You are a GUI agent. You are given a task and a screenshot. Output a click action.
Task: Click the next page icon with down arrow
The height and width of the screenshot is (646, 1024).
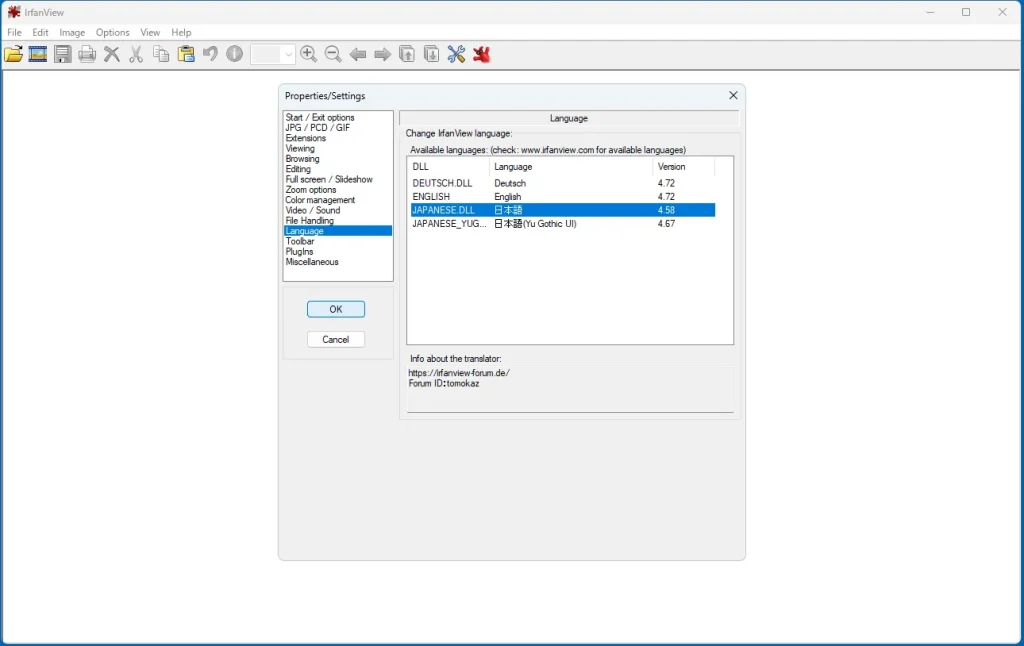coord(432,54)
